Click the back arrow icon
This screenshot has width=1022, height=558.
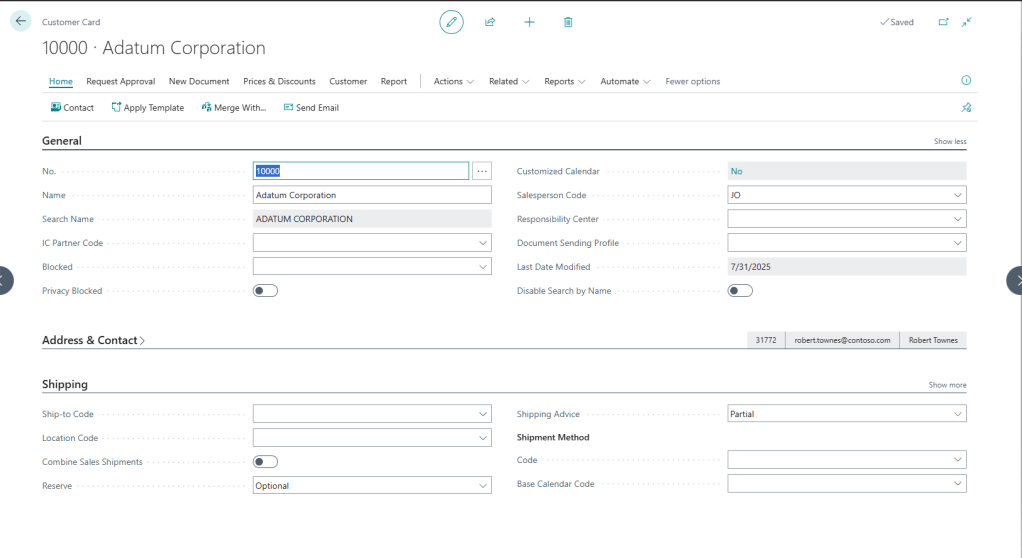pyautogui.click(x=21, y=21)
